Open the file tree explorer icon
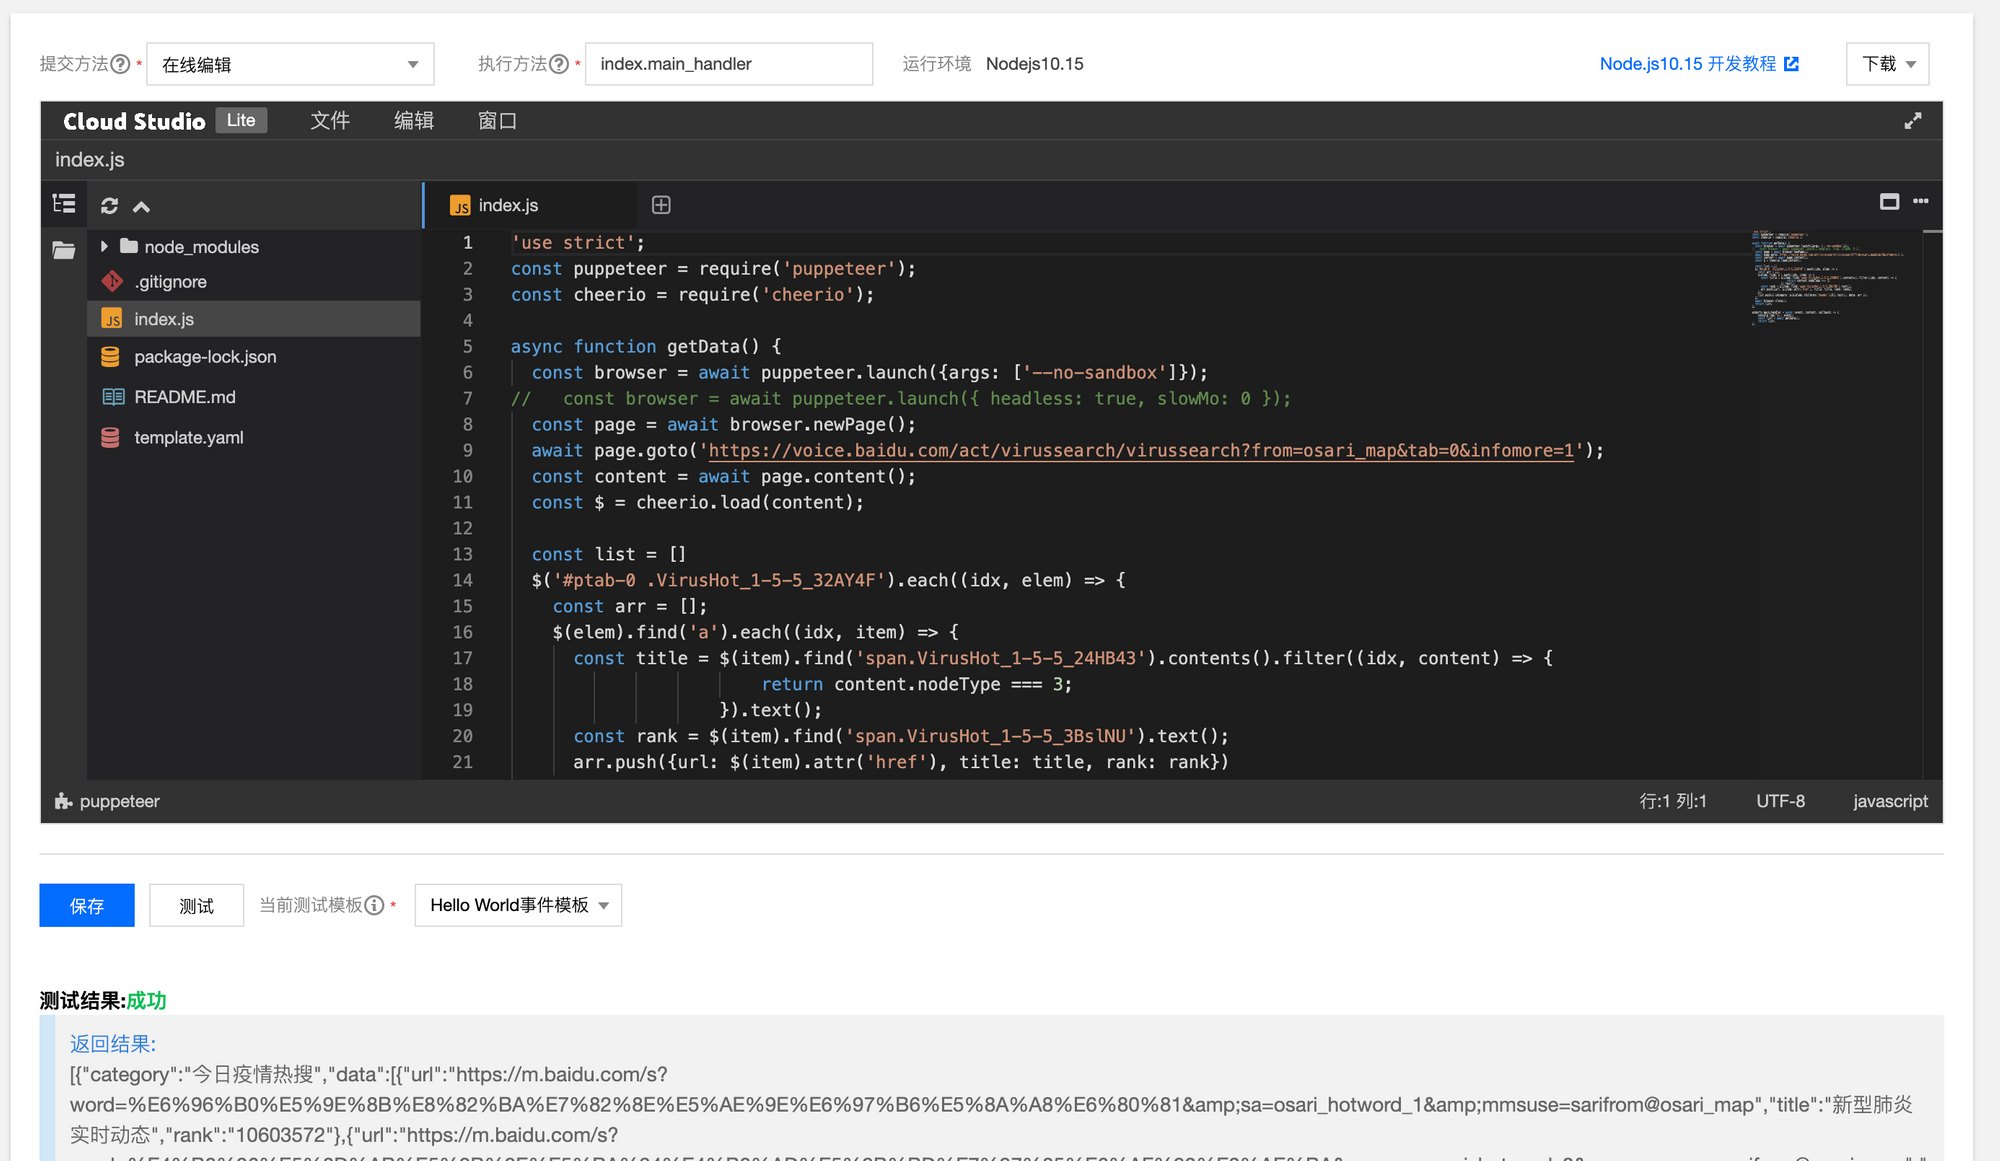This screenshot has height=1161, width=2000. pyautogui.click(x=63, y=205)
